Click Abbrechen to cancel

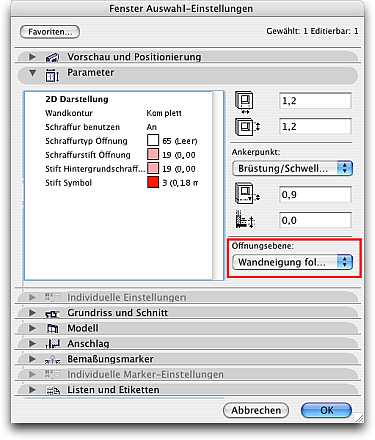point(256,410)
